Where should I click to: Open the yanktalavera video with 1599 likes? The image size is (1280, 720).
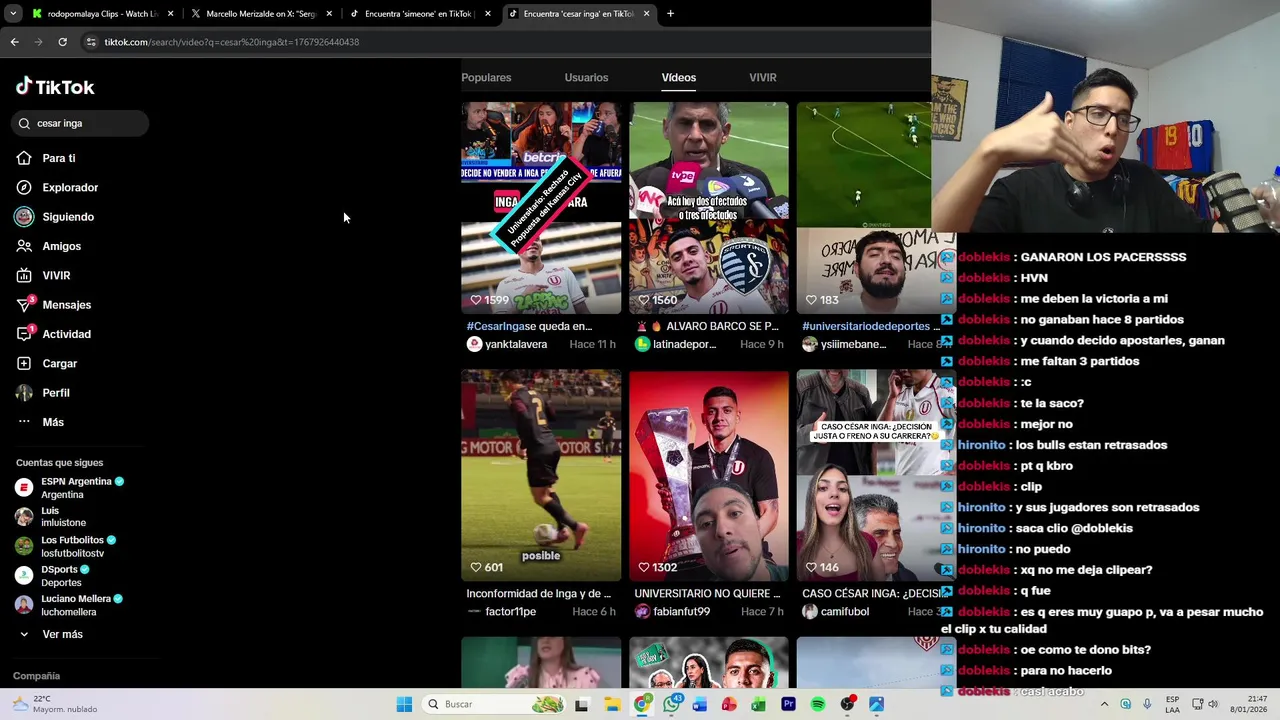tap(541, 208)
